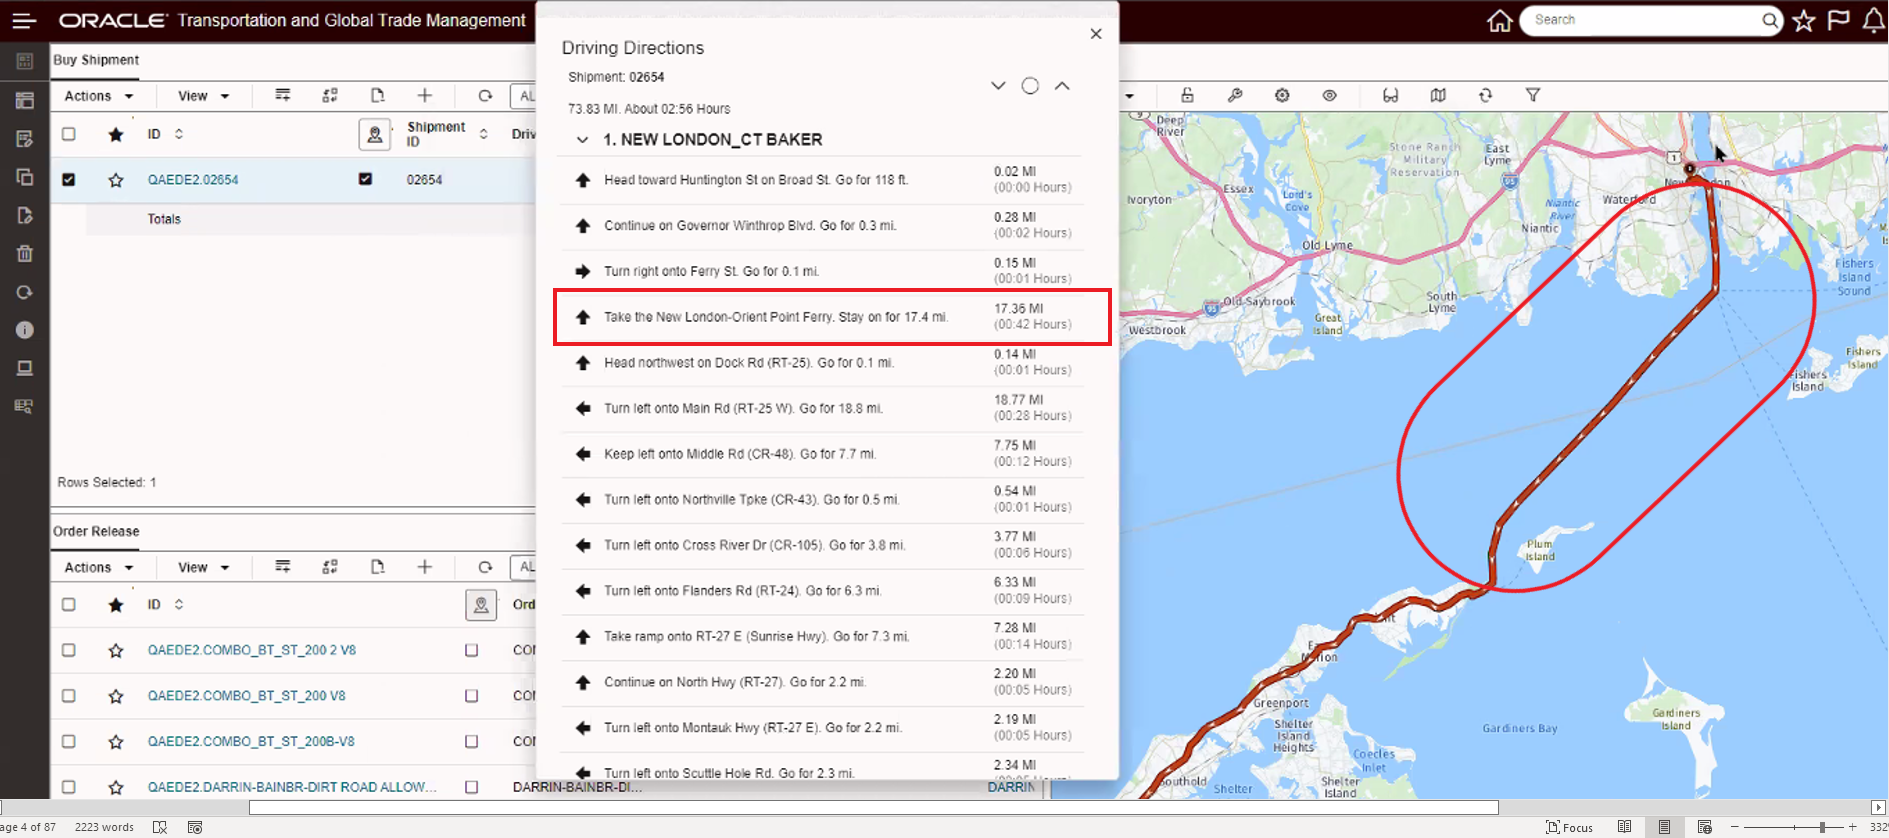Click the plus icon in Order Release toolbar
Image resolution: width=1889 pixels, height=838 pixels.
425,567
